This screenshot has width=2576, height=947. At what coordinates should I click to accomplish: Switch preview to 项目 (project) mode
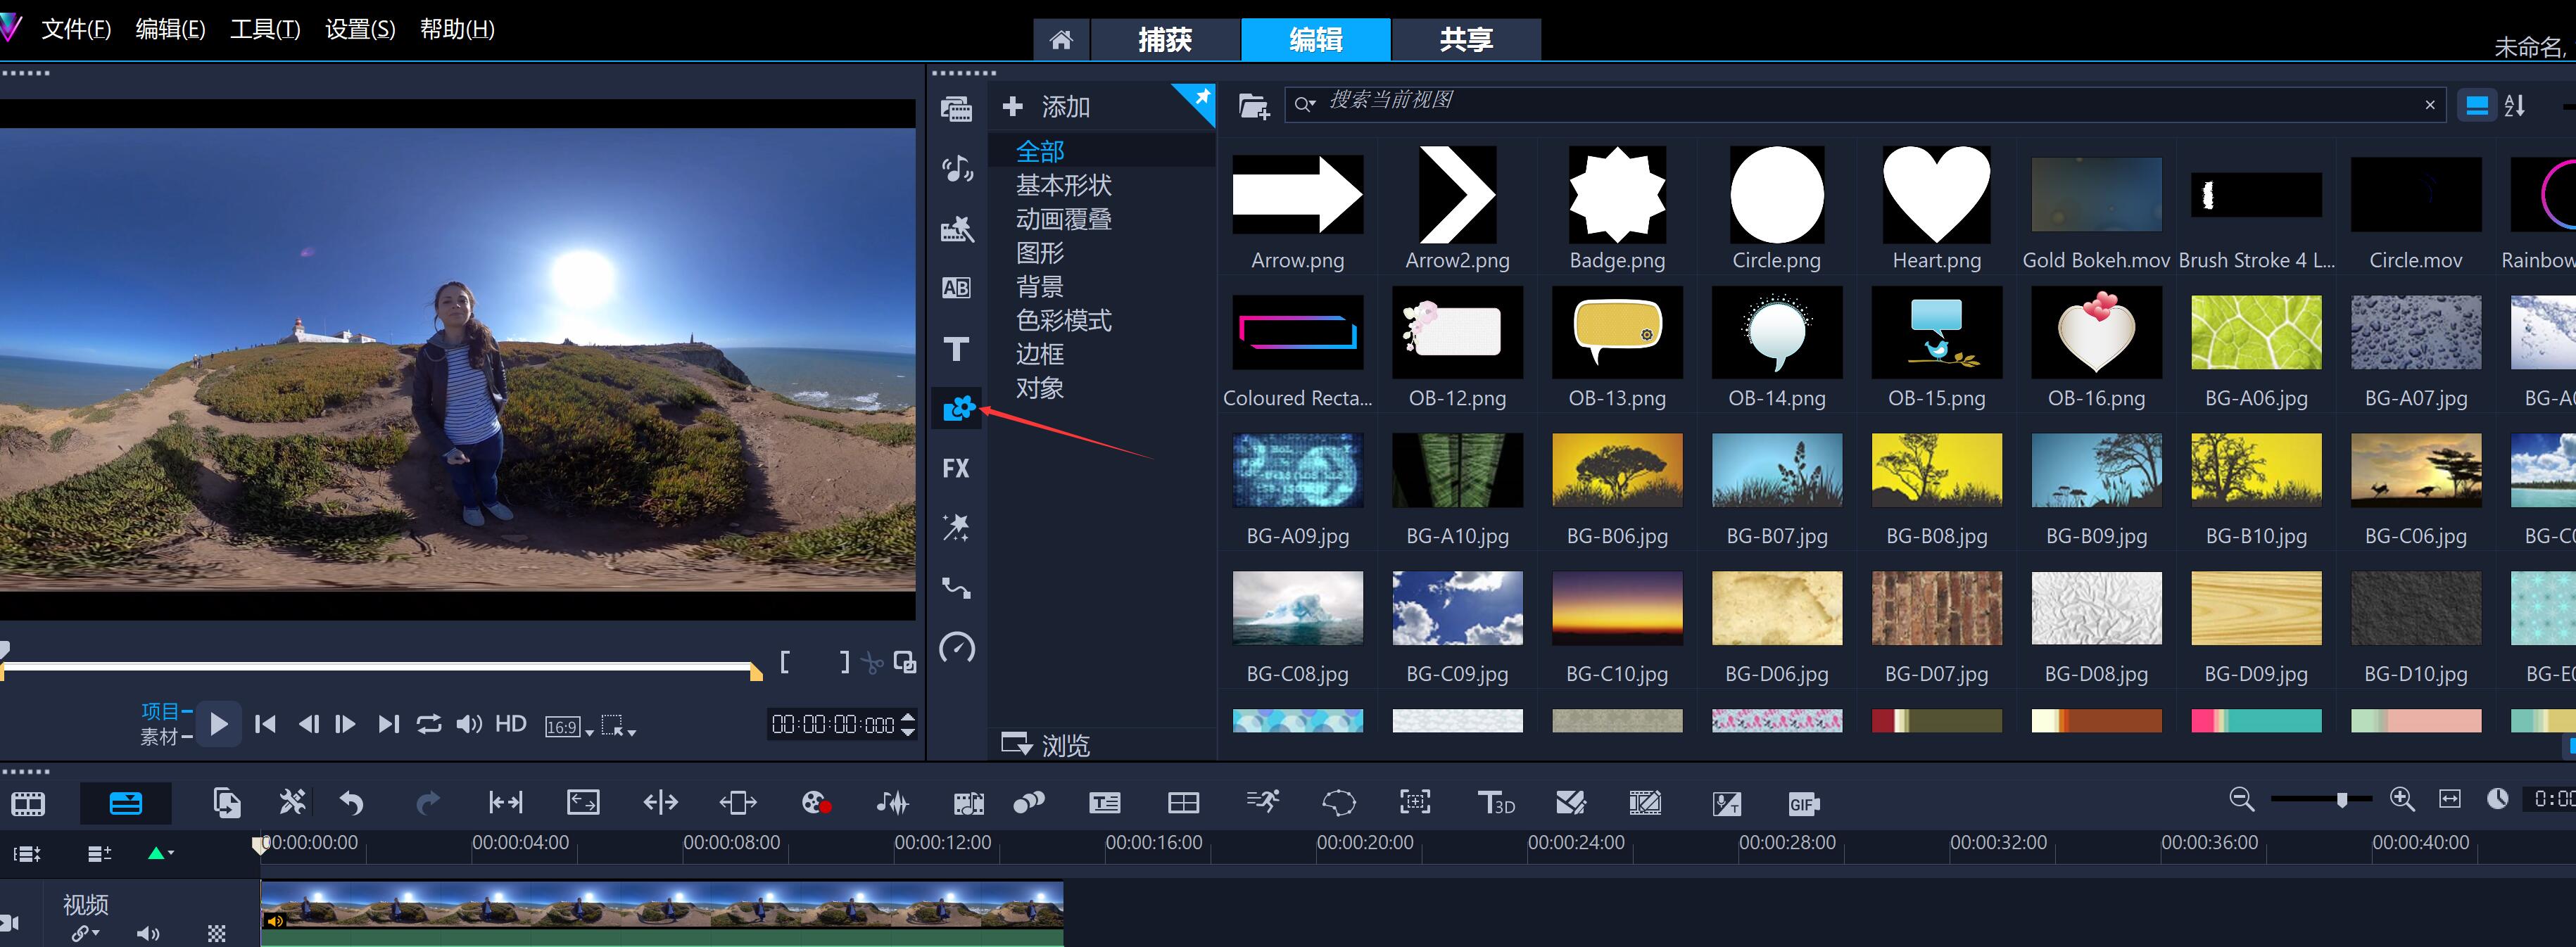click(160, 711)
